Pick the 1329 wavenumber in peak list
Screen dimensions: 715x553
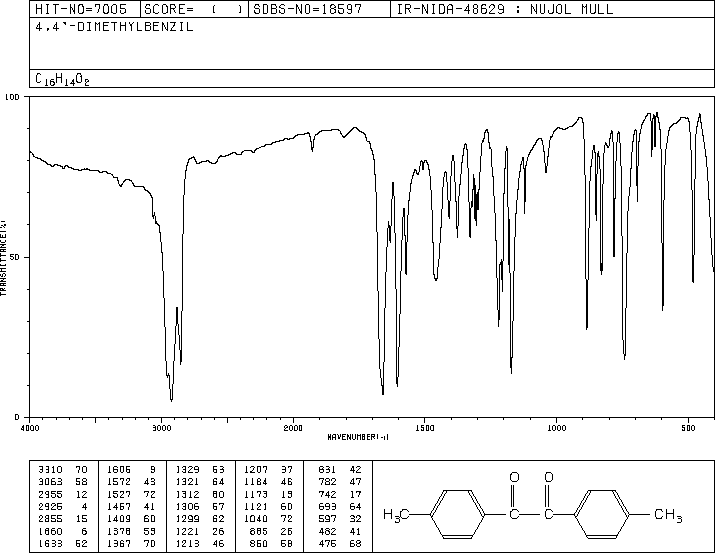tap(187, 469)
